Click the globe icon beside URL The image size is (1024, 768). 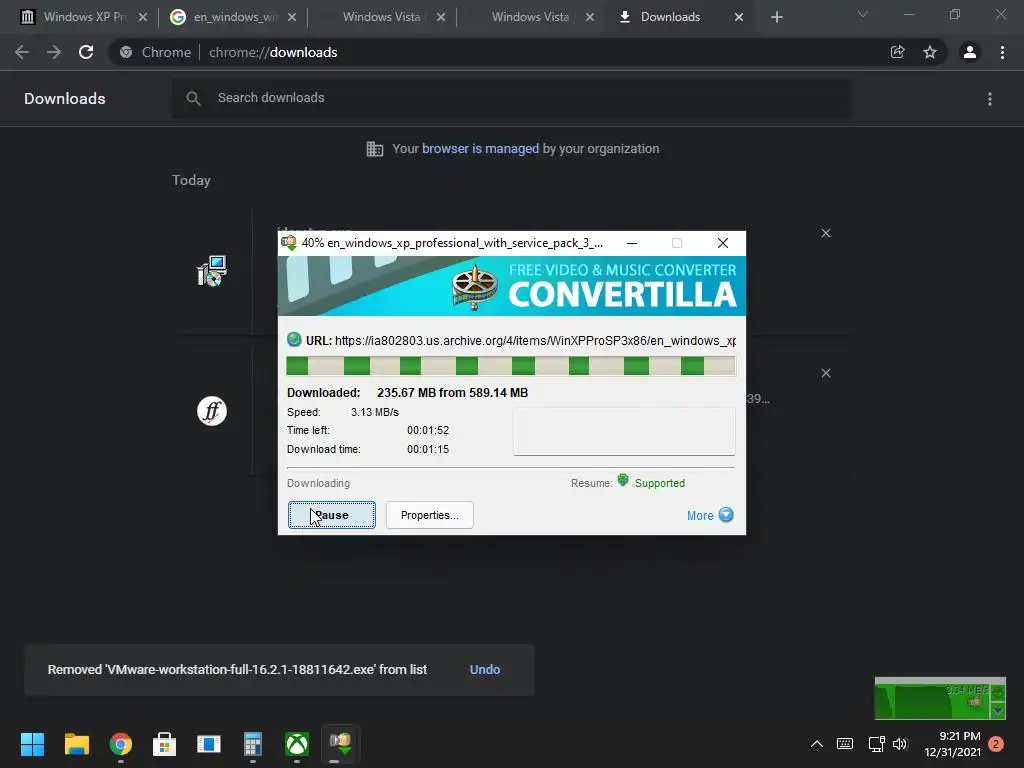tap(294, 340)
